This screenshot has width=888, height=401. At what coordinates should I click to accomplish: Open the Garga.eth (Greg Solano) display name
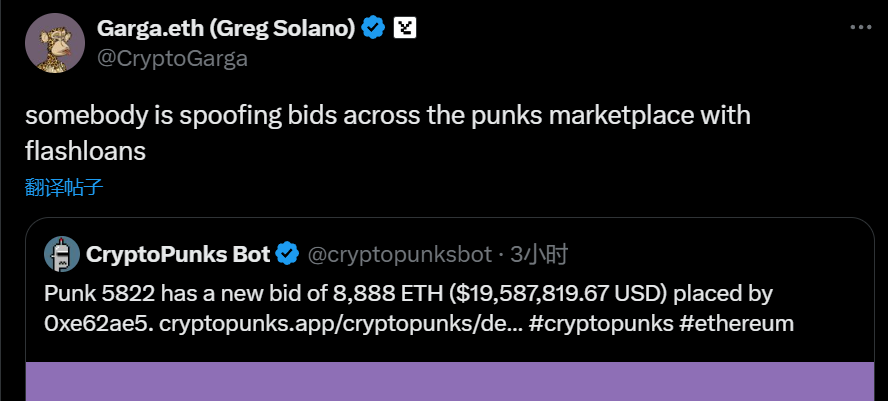227,28
